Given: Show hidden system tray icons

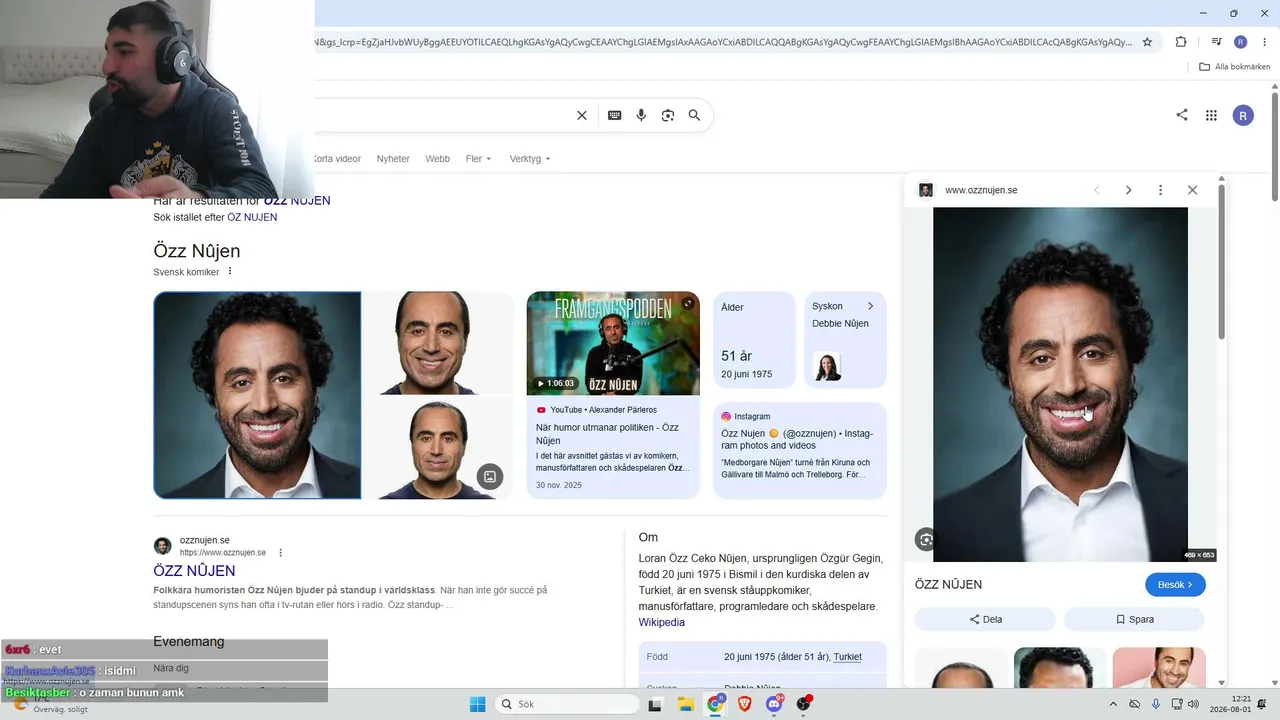Looking at the screenshot, I should [1113, 704].
